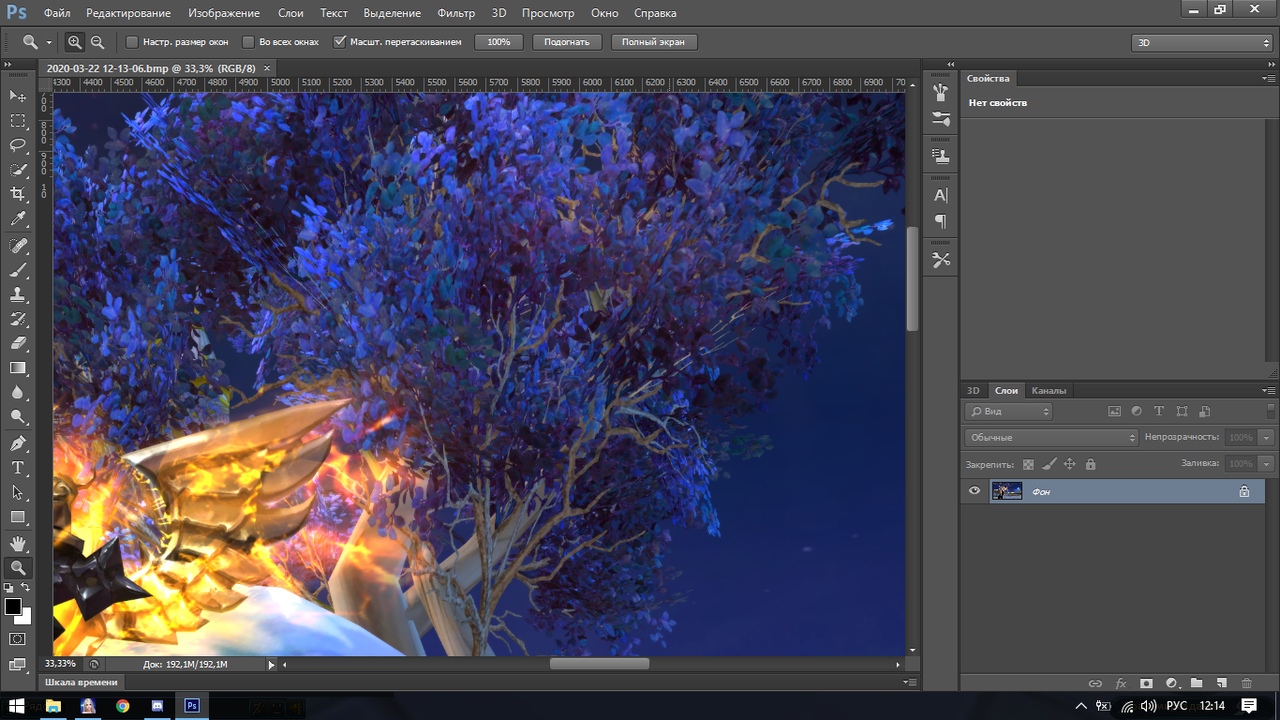Select the Hand tool
The height and width of the screenshot is (720, 1280).
tap(18, 543)
